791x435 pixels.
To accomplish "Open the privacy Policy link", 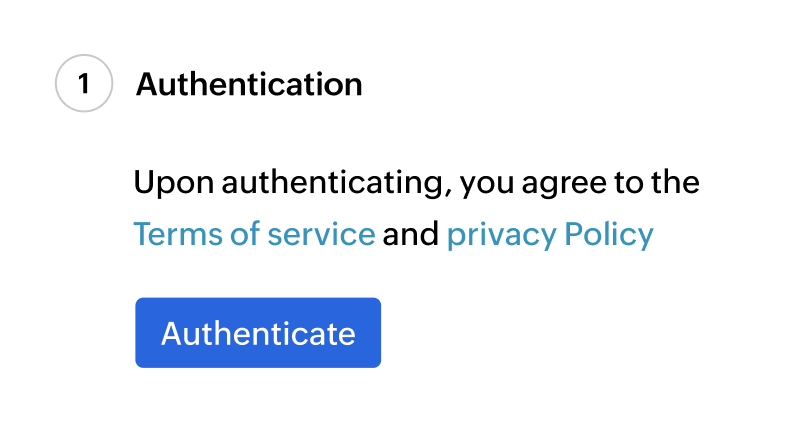I will coord(550,235).
